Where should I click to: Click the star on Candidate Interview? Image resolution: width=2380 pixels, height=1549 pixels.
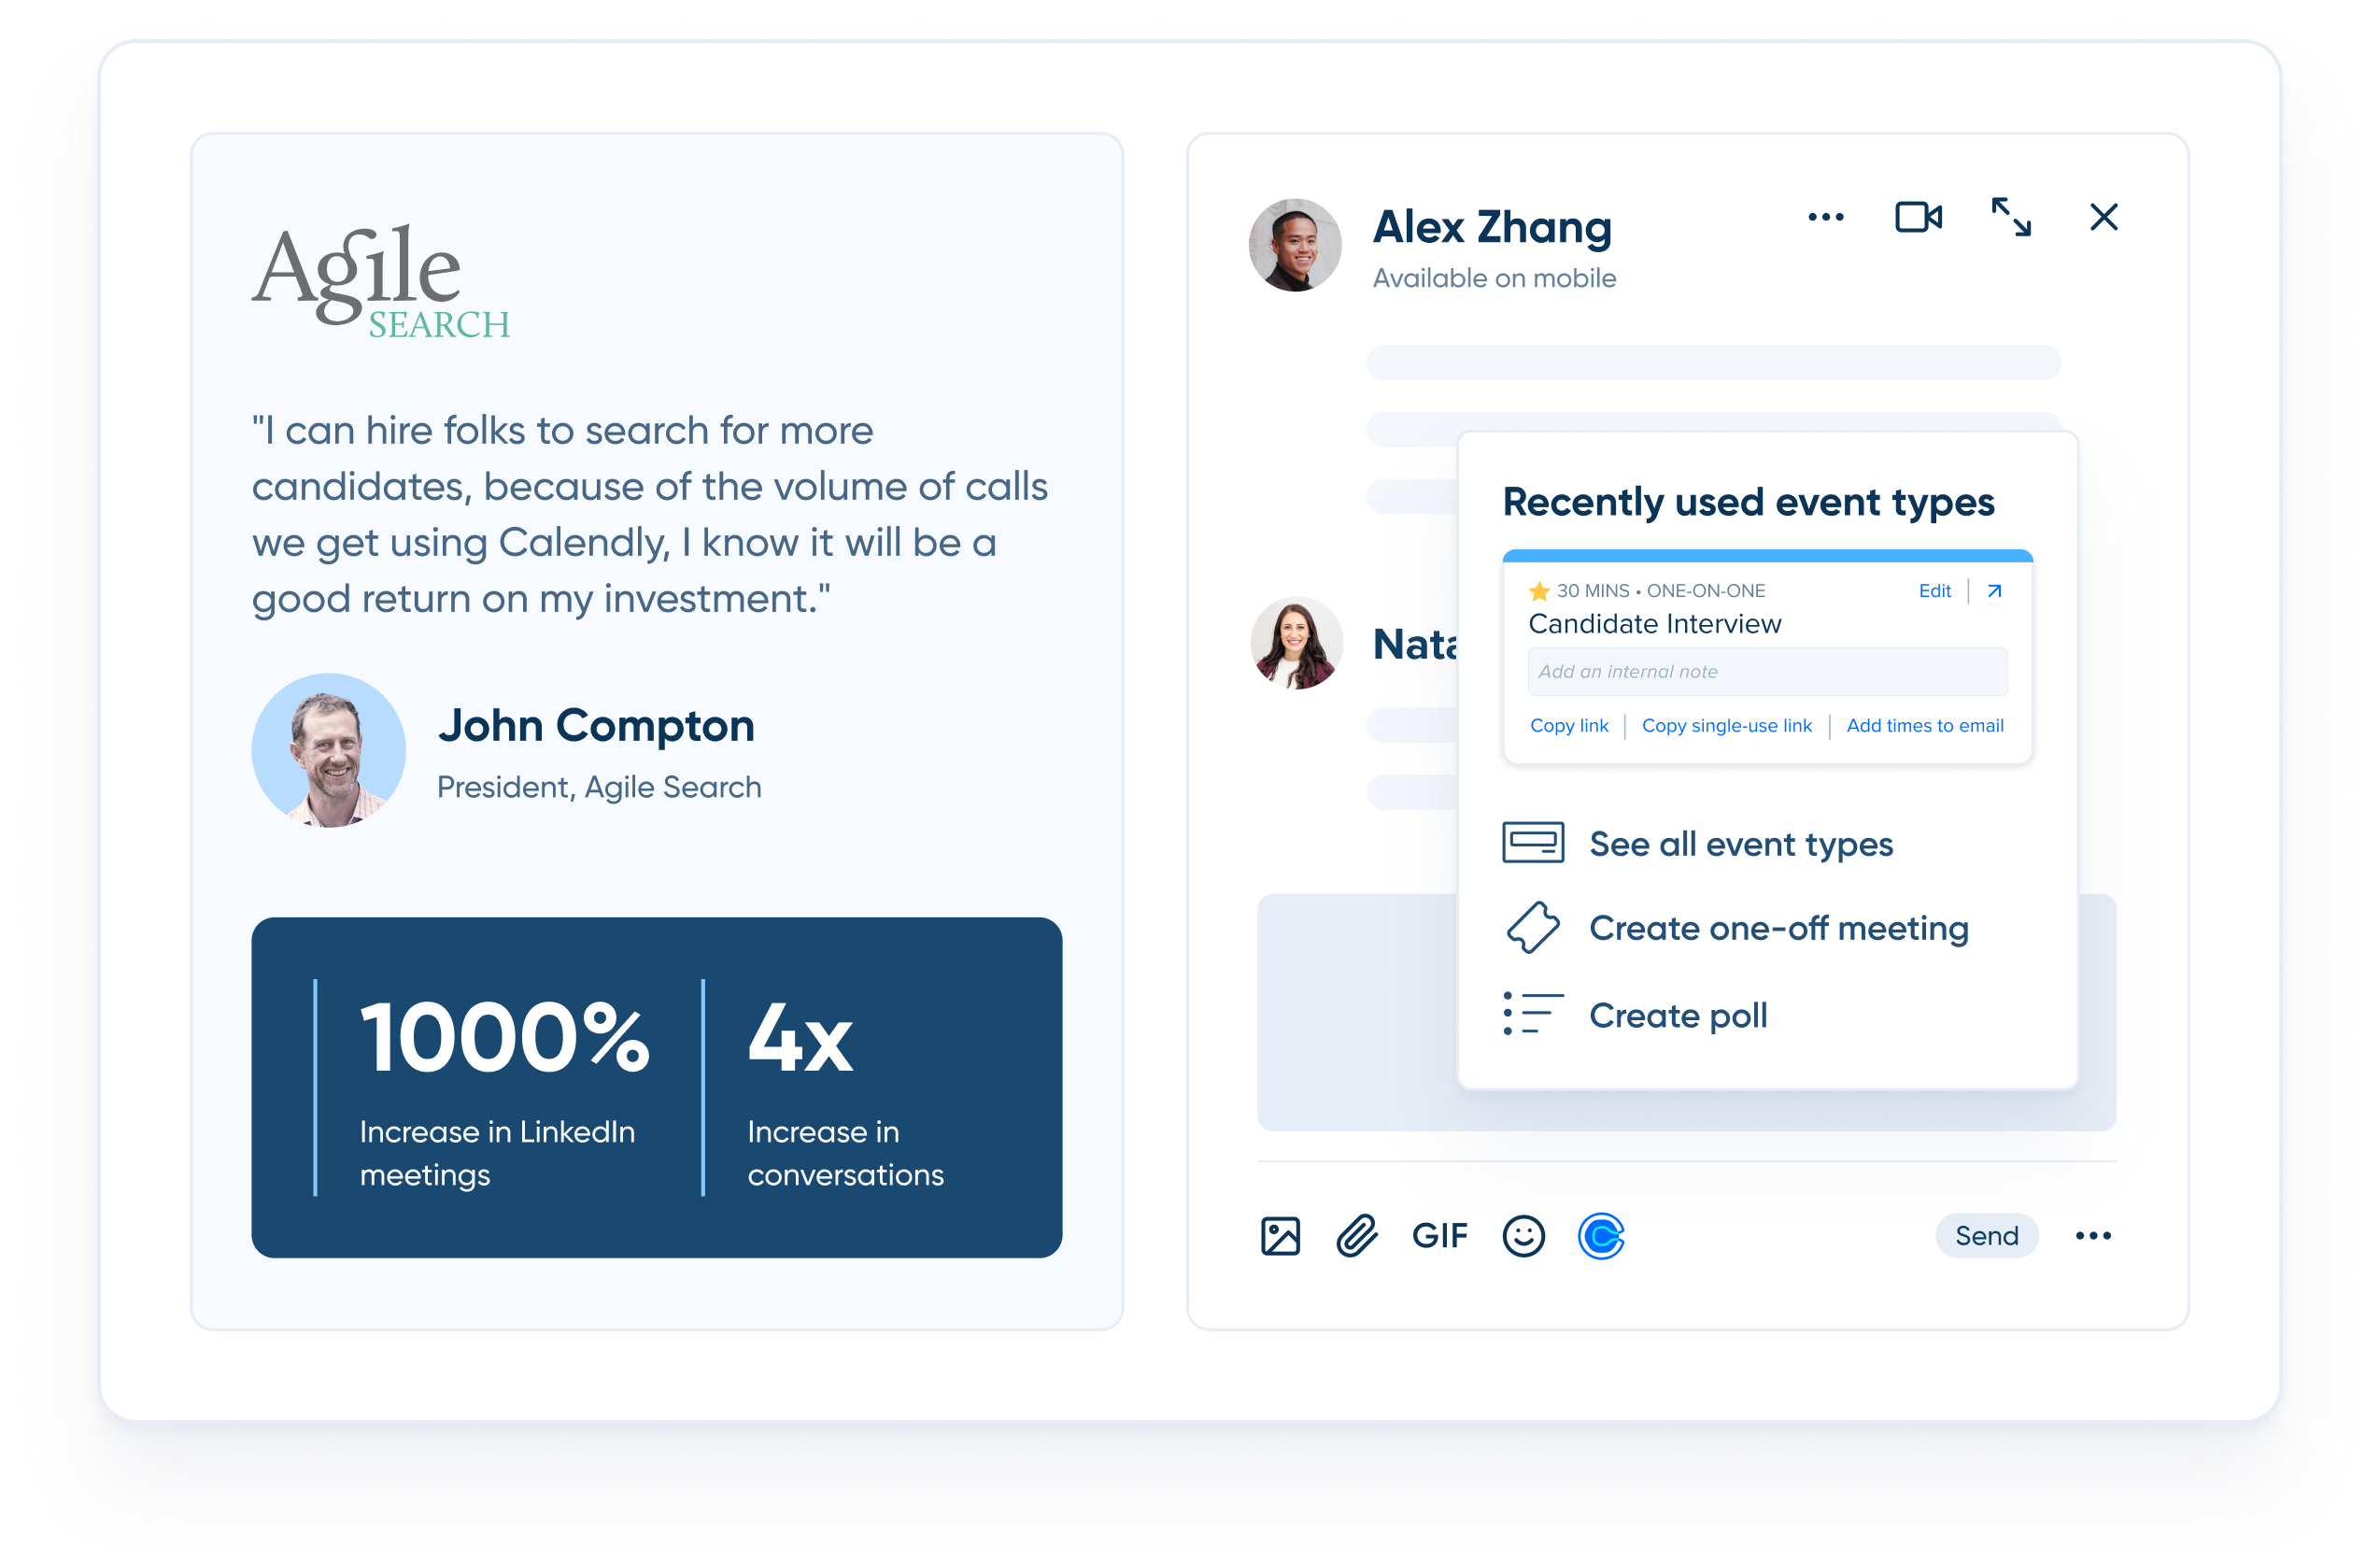[x=1539, y=591]
